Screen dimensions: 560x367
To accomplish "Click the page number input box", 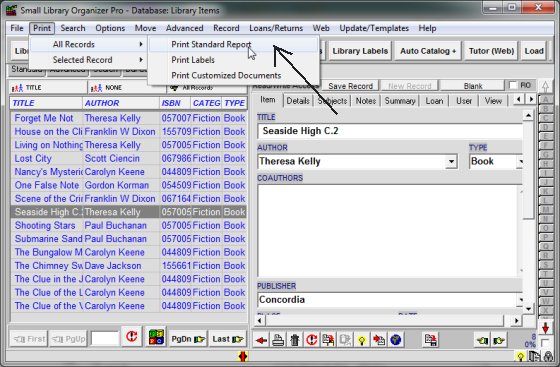I will click(105, 338).
